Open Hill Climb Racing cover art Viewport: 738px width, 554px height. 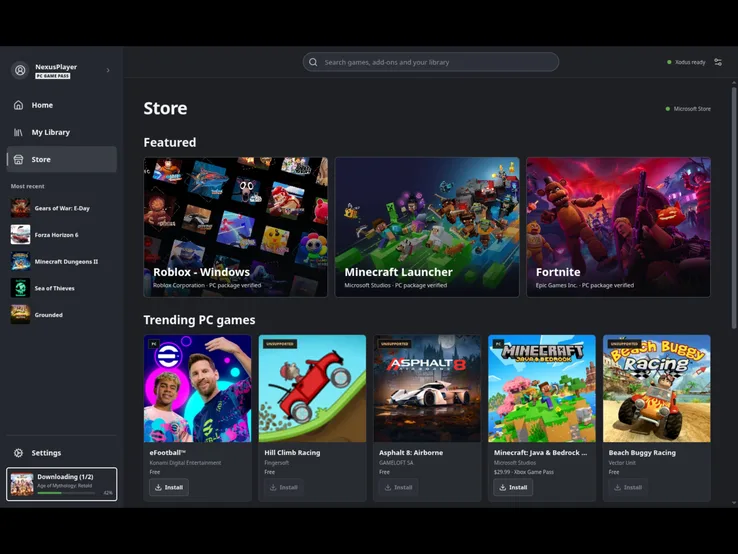point(313,388)
